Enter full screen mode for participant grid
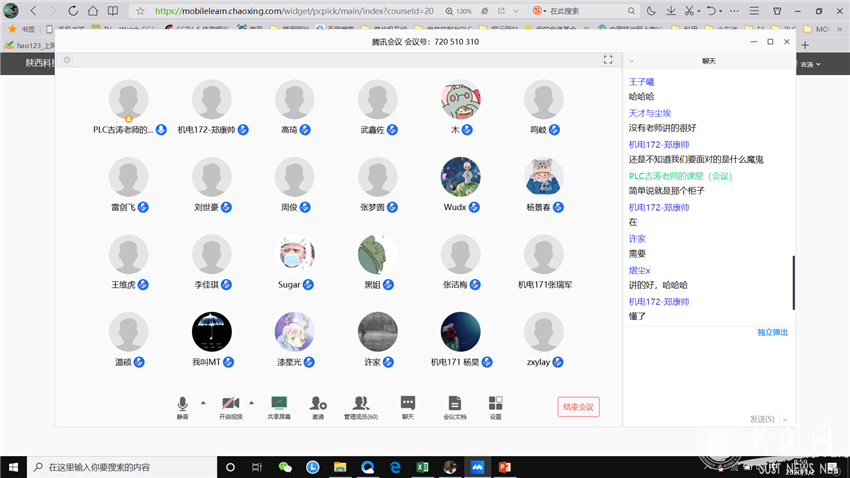 pos(607,60)
